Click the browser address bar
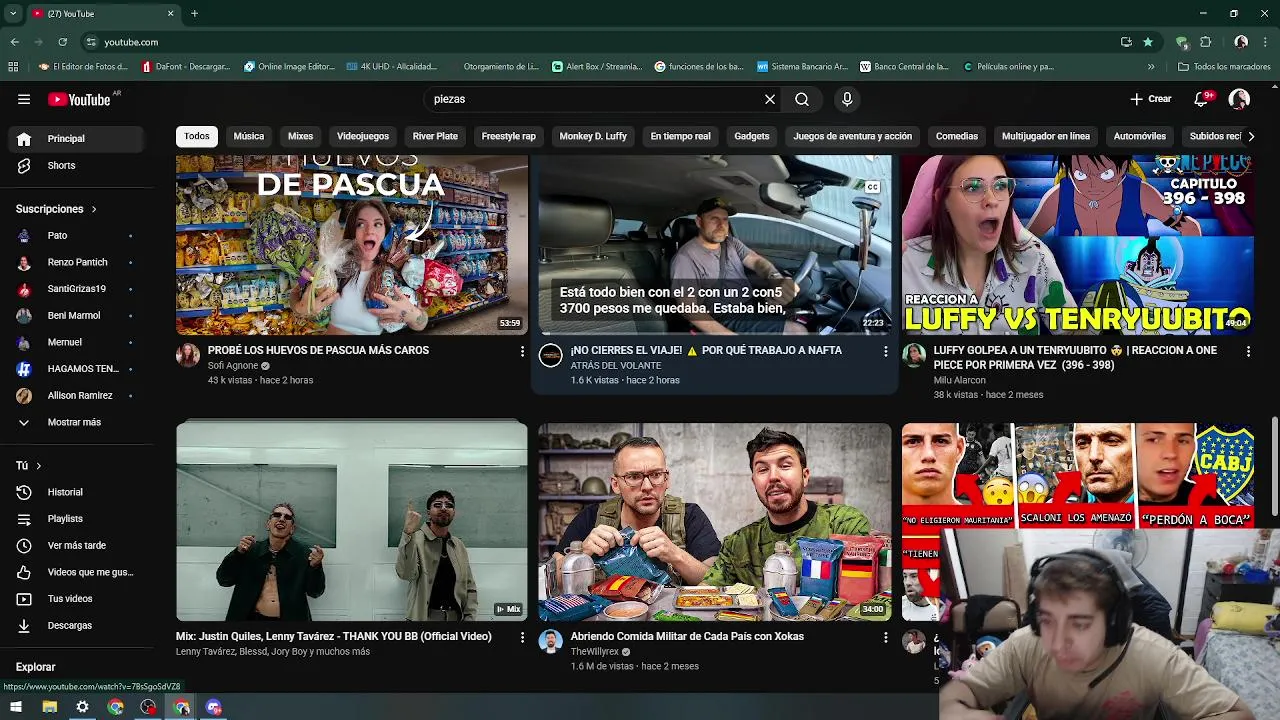This screenshot has width=1280, height=720. click(600, 42)
